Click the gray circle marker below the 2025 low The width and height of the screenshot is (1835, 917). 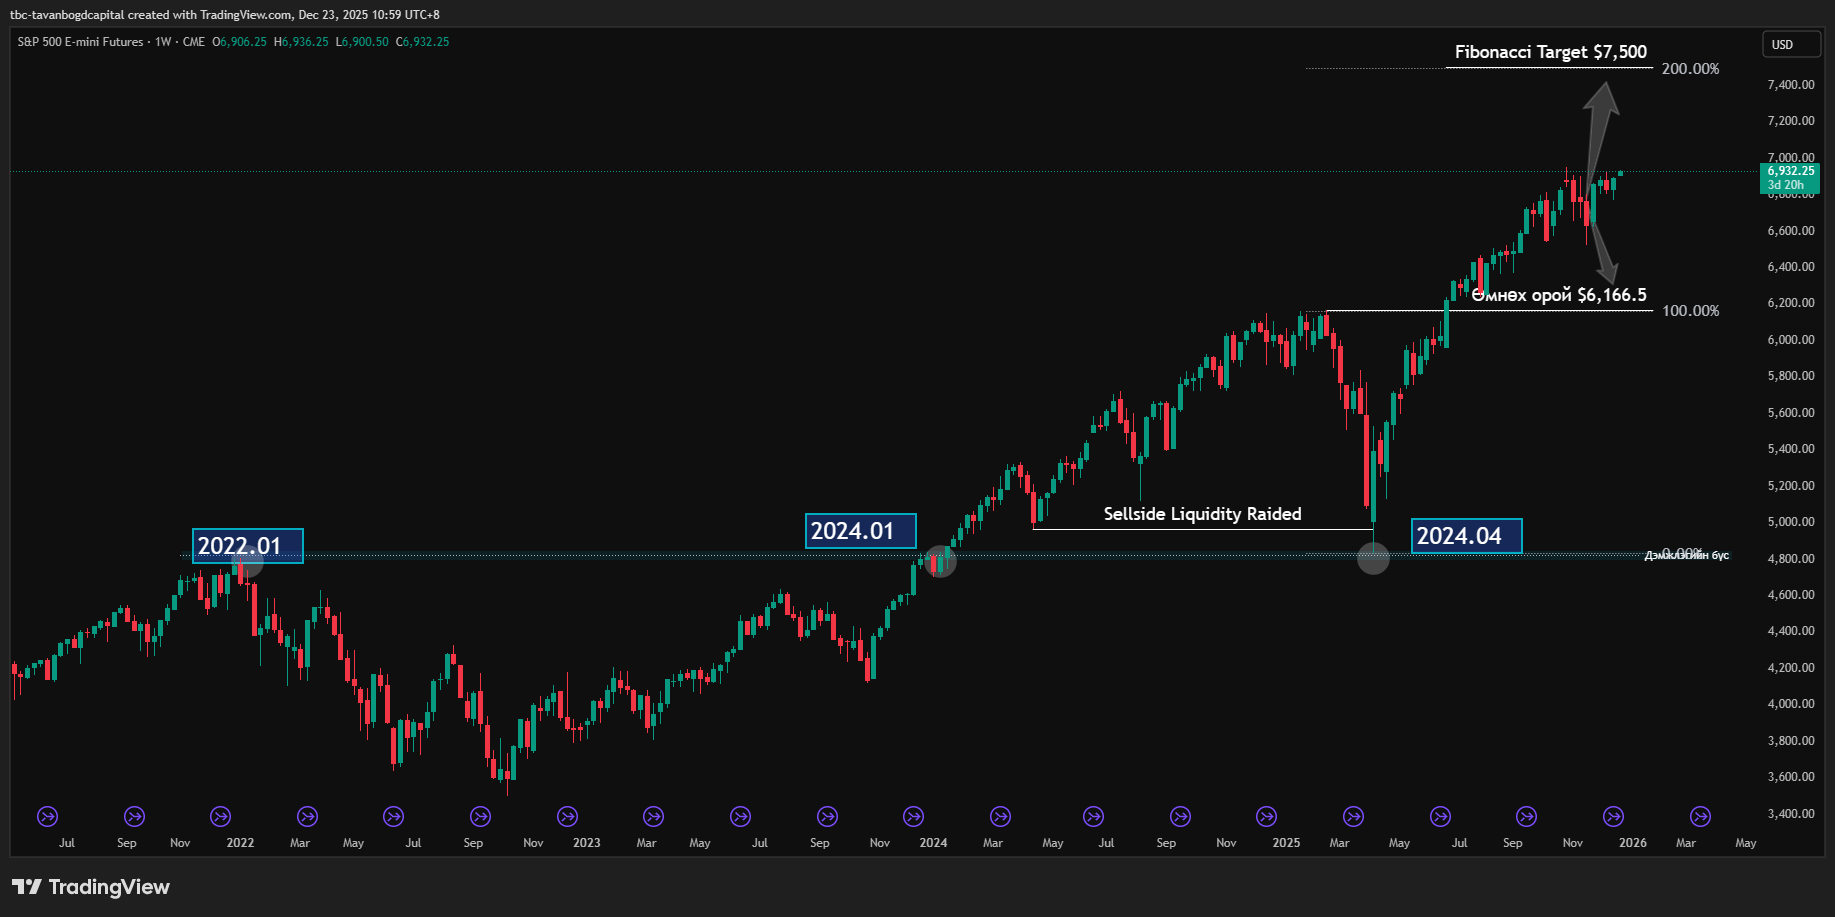point(1373,558)
